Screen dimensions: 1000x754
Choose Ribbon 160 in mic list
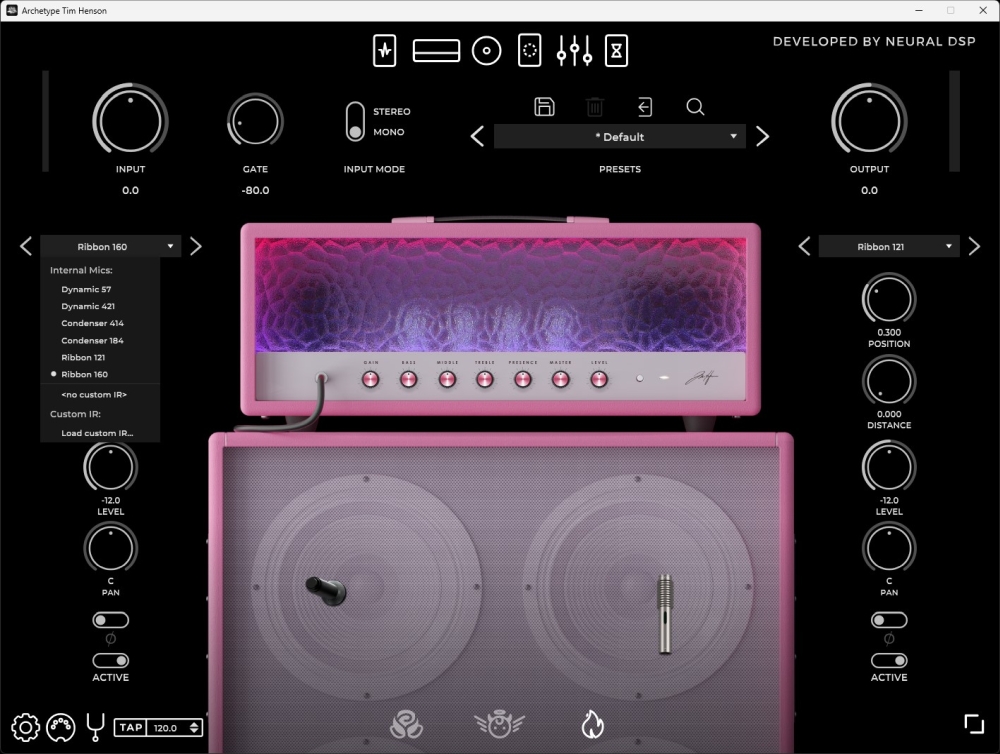100,374
